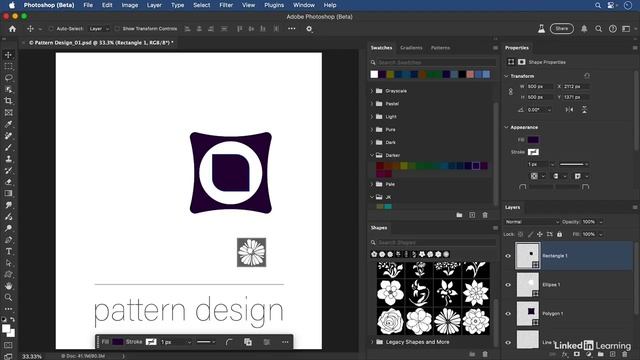
Task: Open the Normal blend mode dropdown
Action: 532,222
